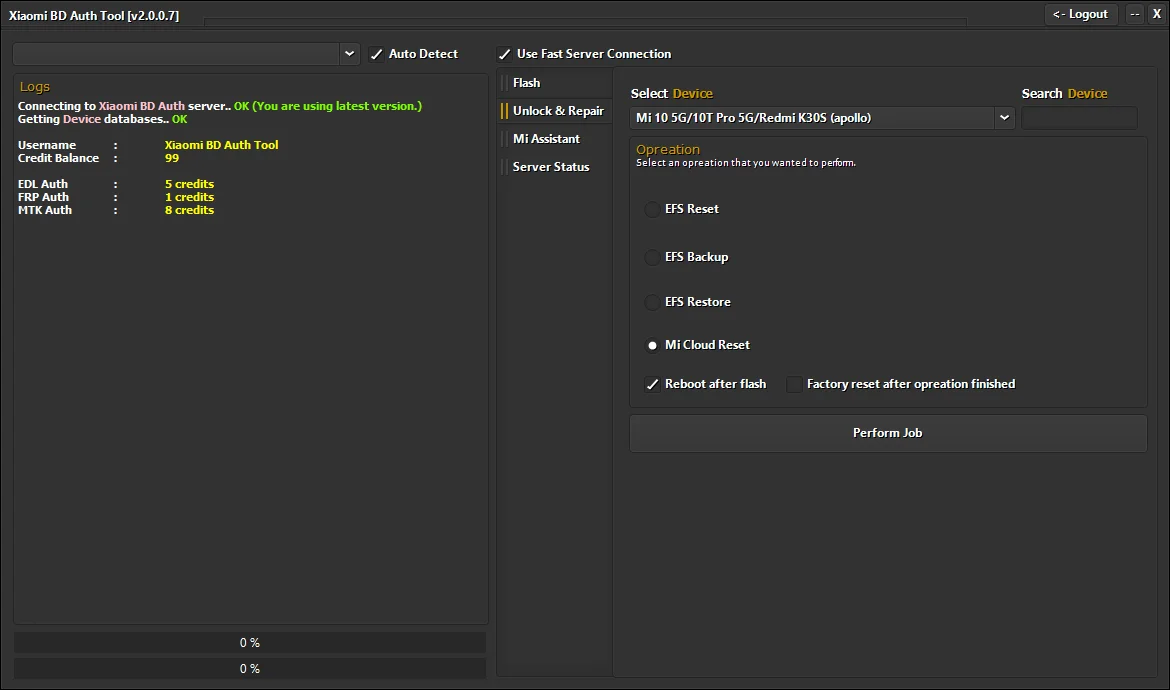This screenshot has width=1170, height=690.
Task: Click the 'FRP Auth' label
Action: tap(43, 197)
